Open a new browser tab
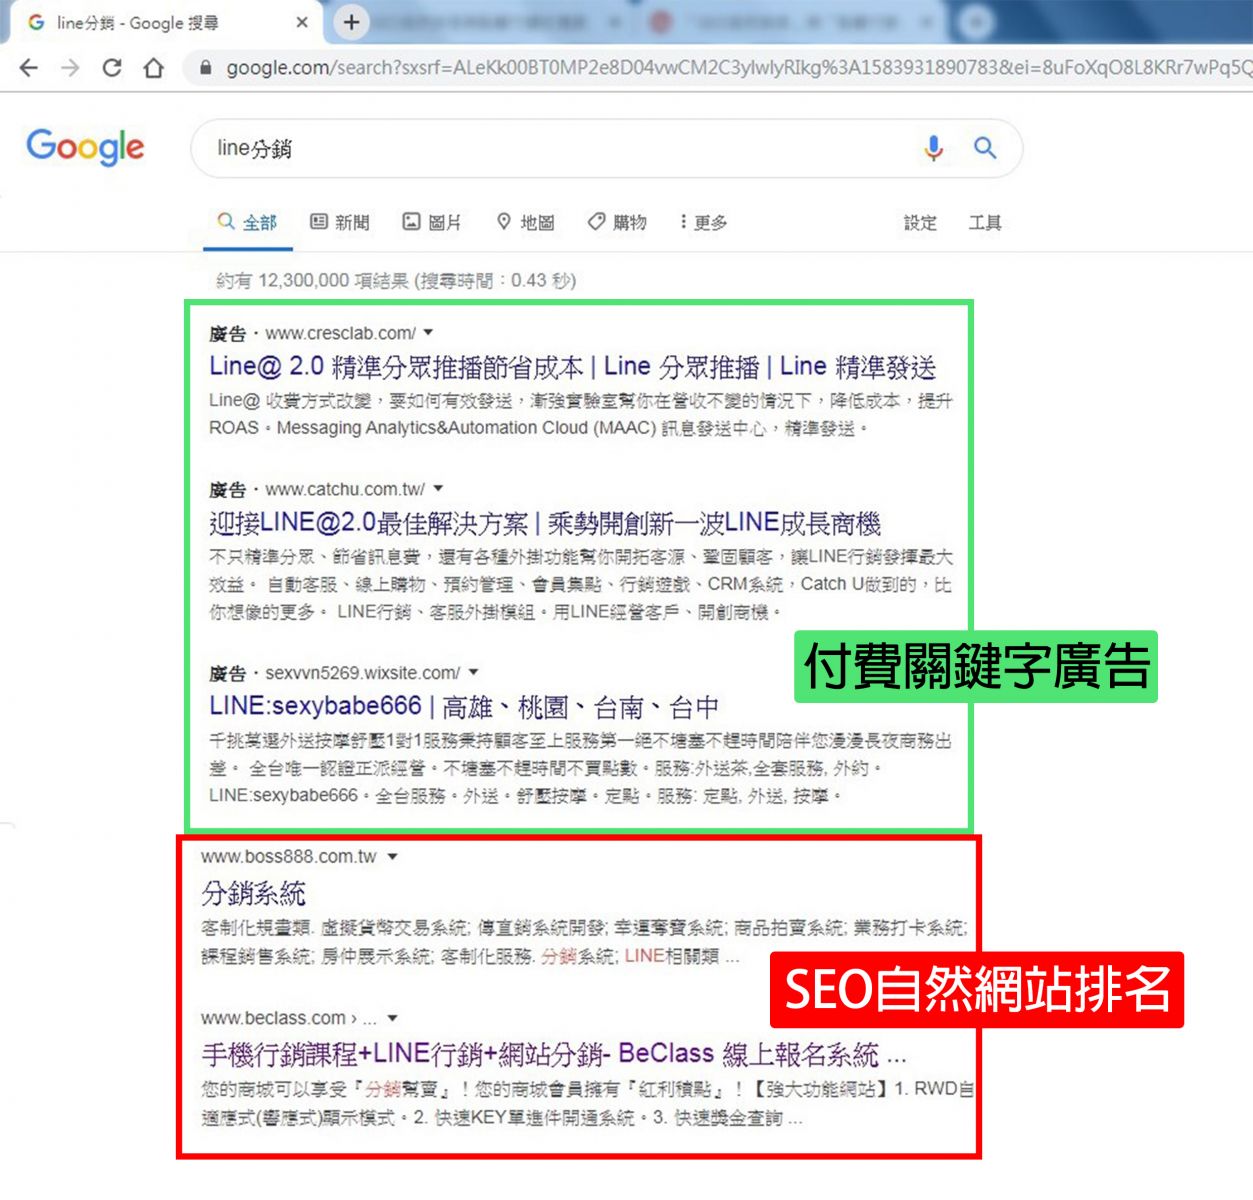Screen dimensions: 1253x1200 pos(351,22)
